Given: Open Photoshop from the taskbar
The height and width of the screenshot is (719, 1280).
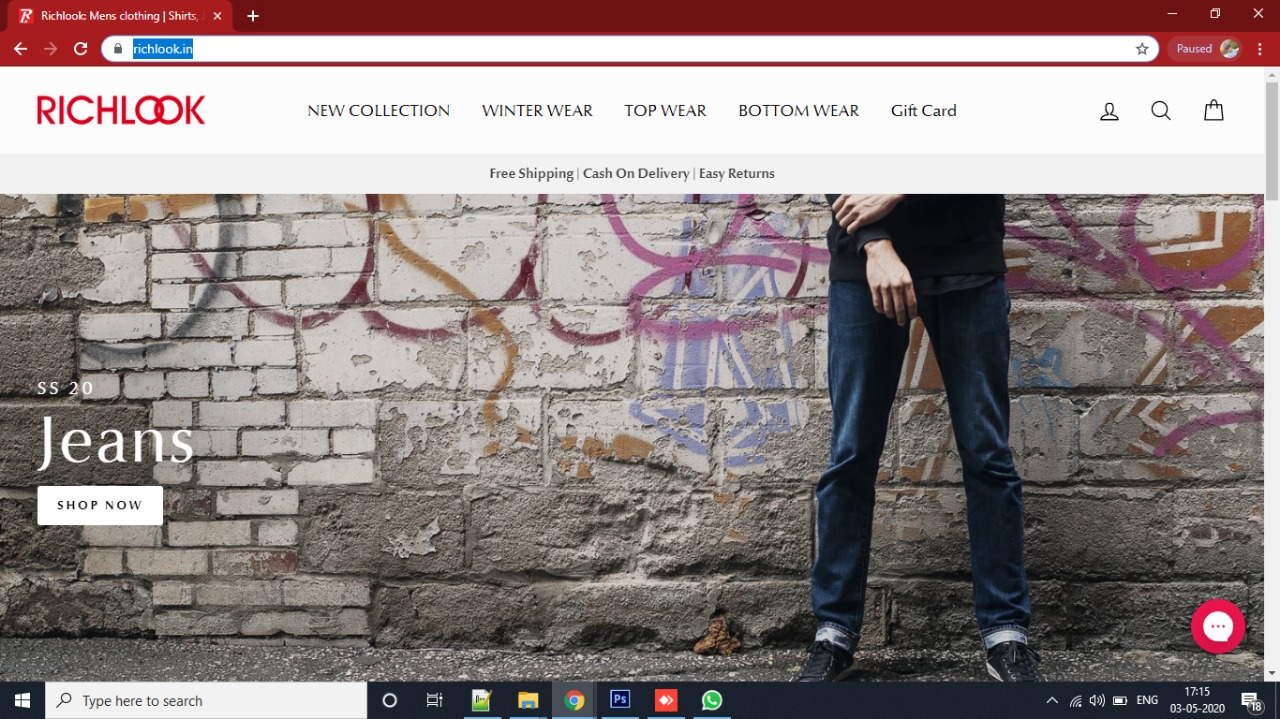Looking at the screenshot, I should 620,700.
